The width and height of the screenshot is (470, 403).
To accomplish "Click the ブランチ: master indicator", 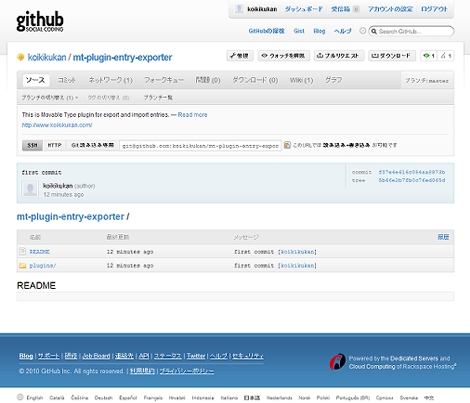I will coord(427,81).
